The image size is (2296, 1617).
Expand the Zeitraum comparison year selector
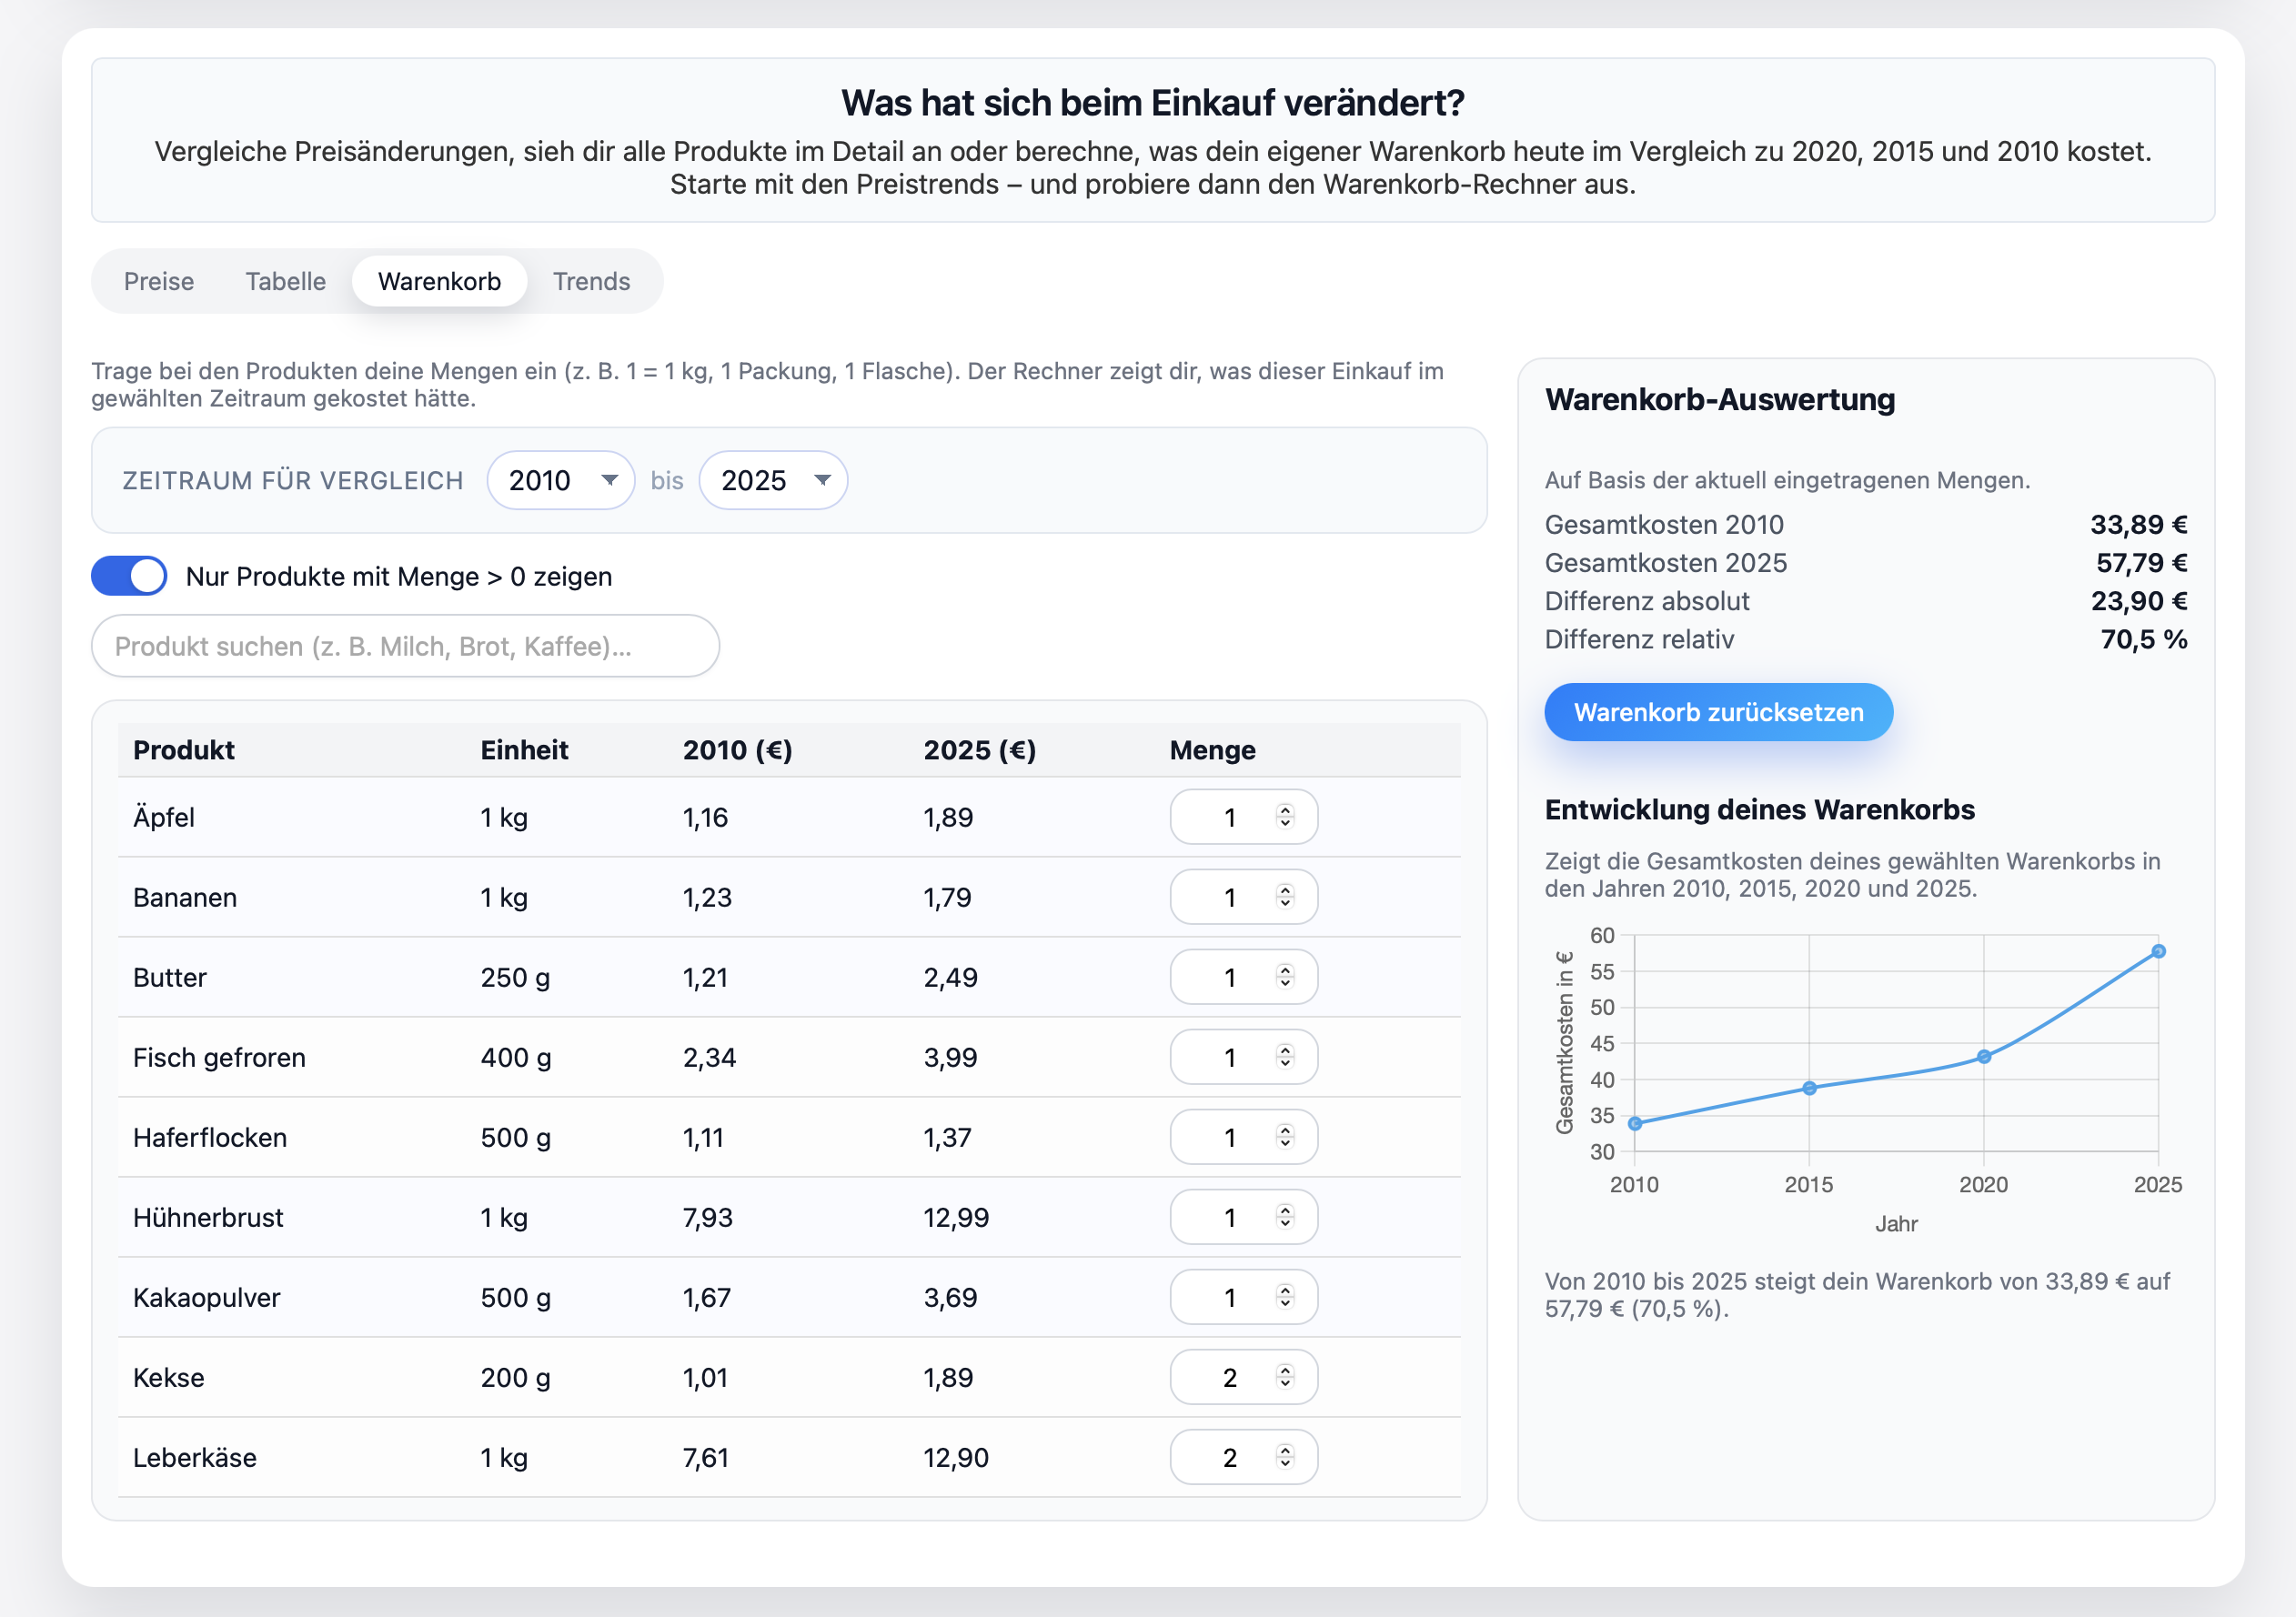coord(560,480)
